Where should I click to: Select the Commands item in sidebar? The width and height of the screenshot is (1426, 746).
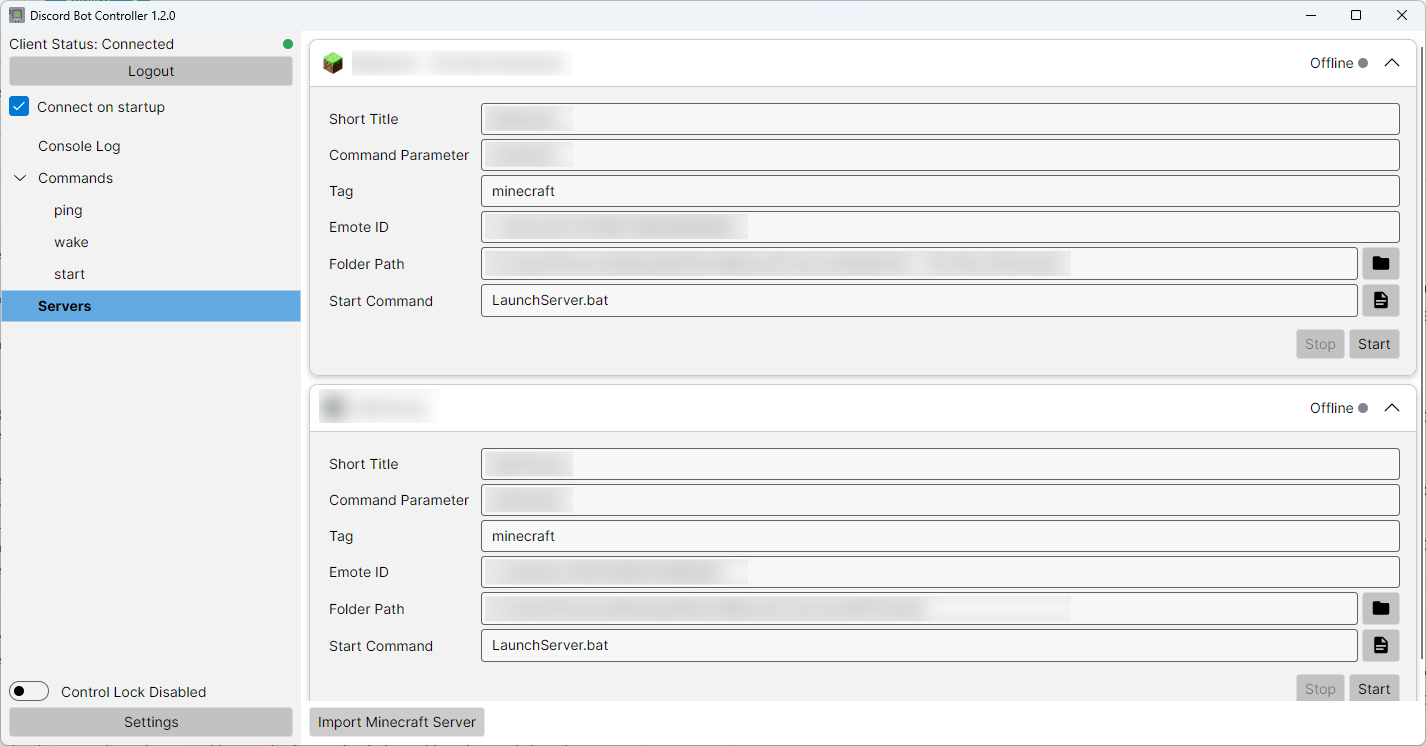75,178
